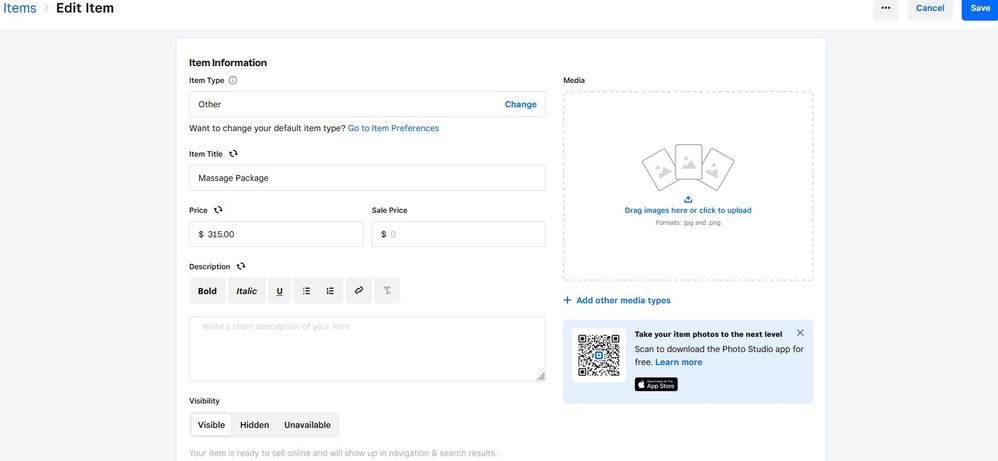The width and height of the screenshot is (998, 461).
Task: Set visibility to Unavailable
Action: coord(308,425)
